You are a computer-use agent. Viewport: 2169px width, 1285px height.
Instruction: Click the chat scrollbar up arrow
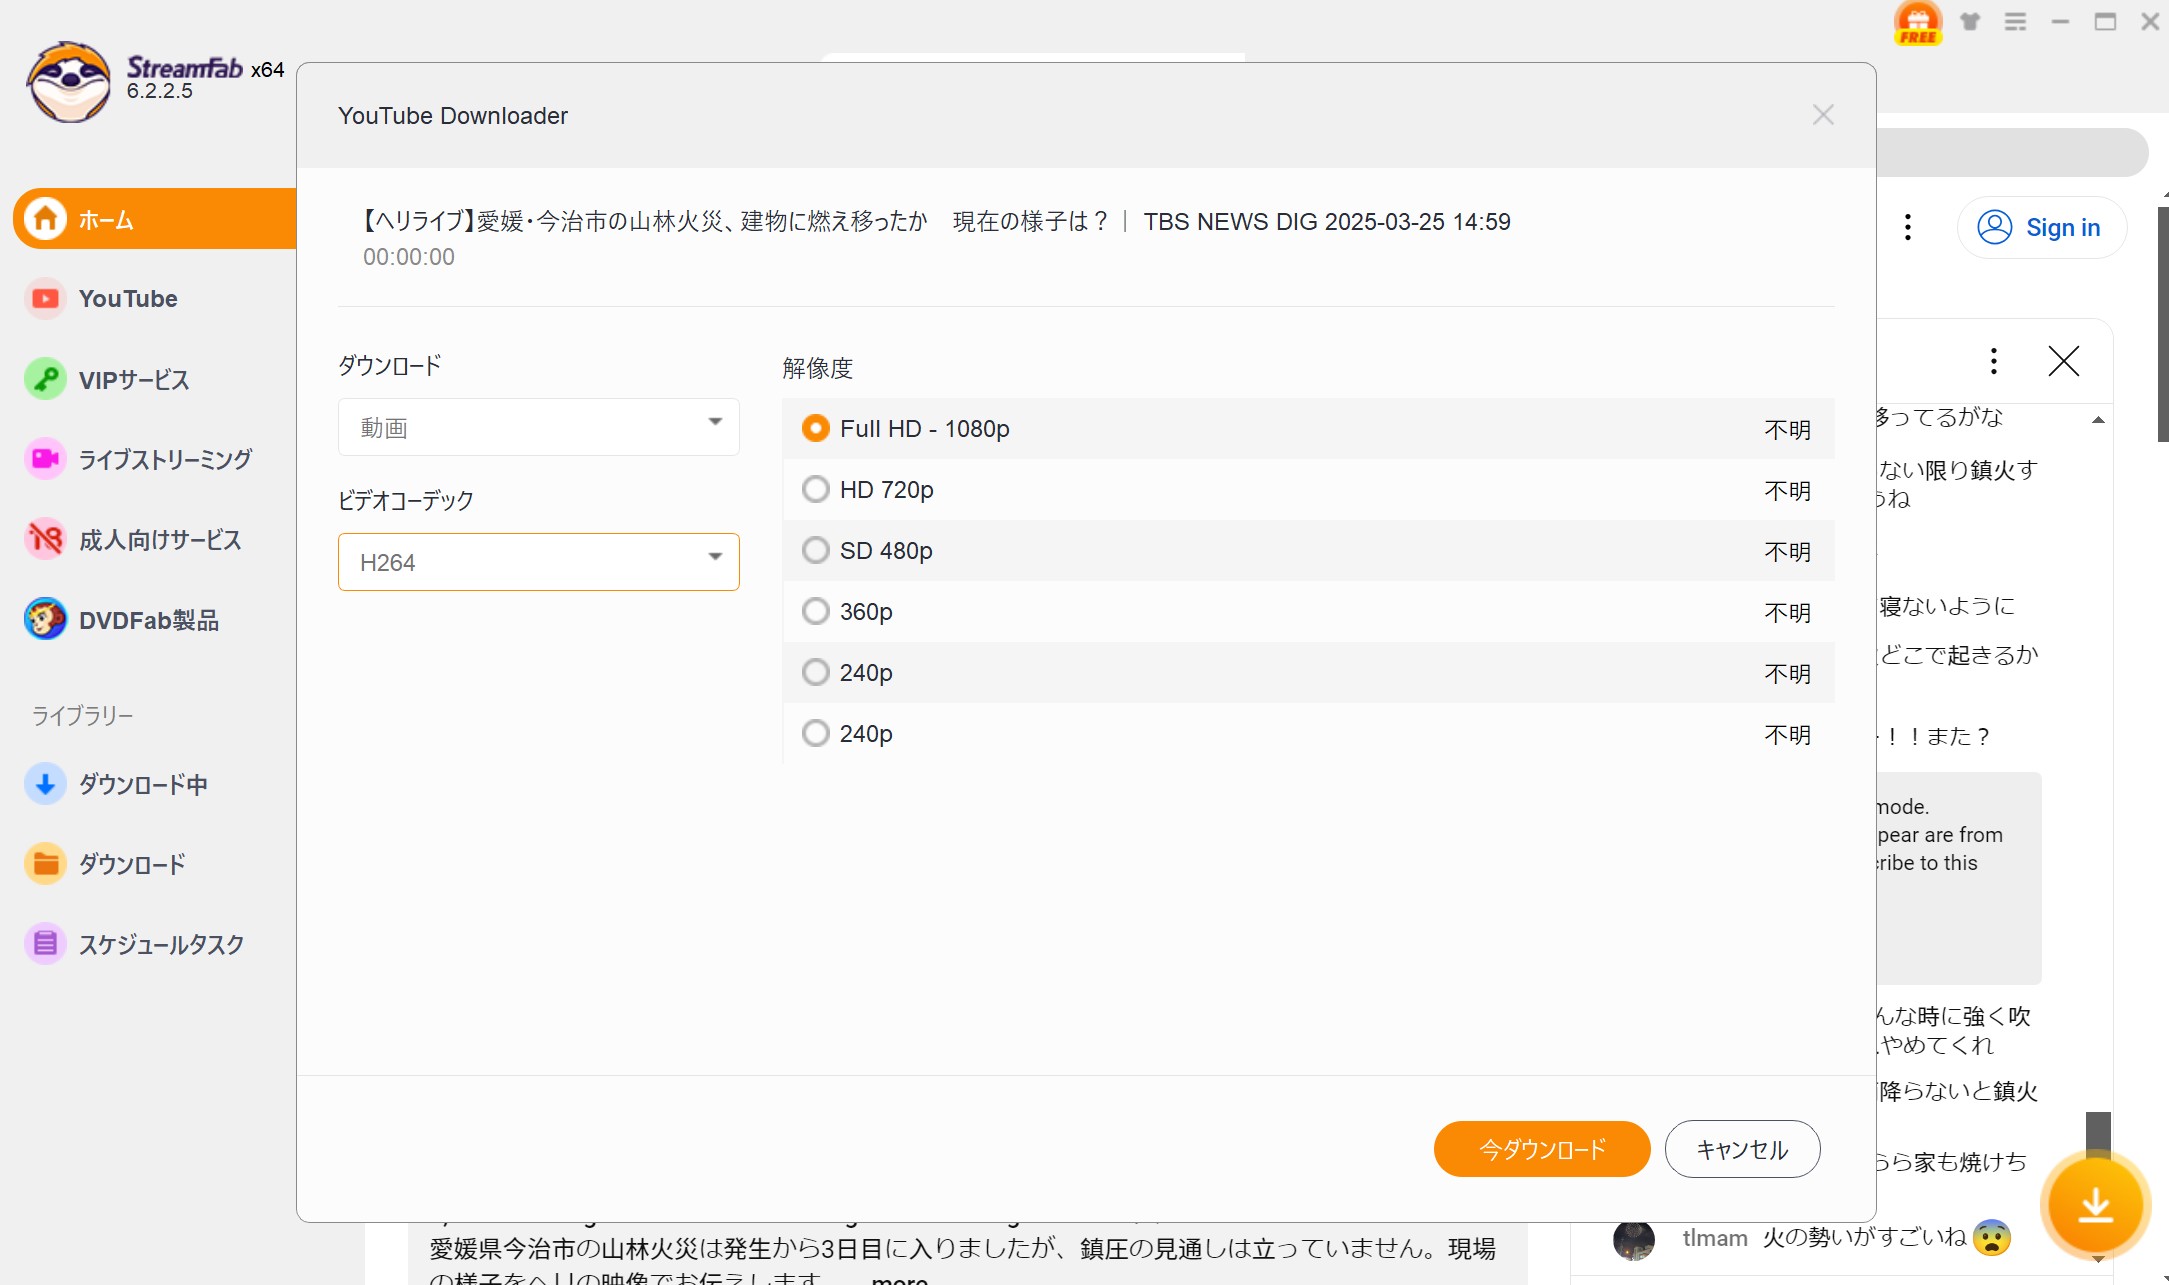coord(2098,420)
